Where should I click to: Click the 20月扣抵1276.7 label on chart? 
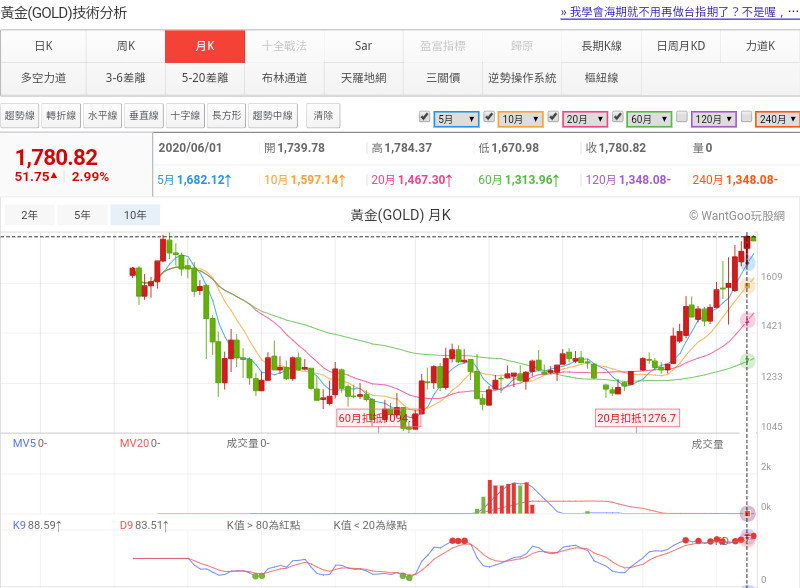point(637,418)
